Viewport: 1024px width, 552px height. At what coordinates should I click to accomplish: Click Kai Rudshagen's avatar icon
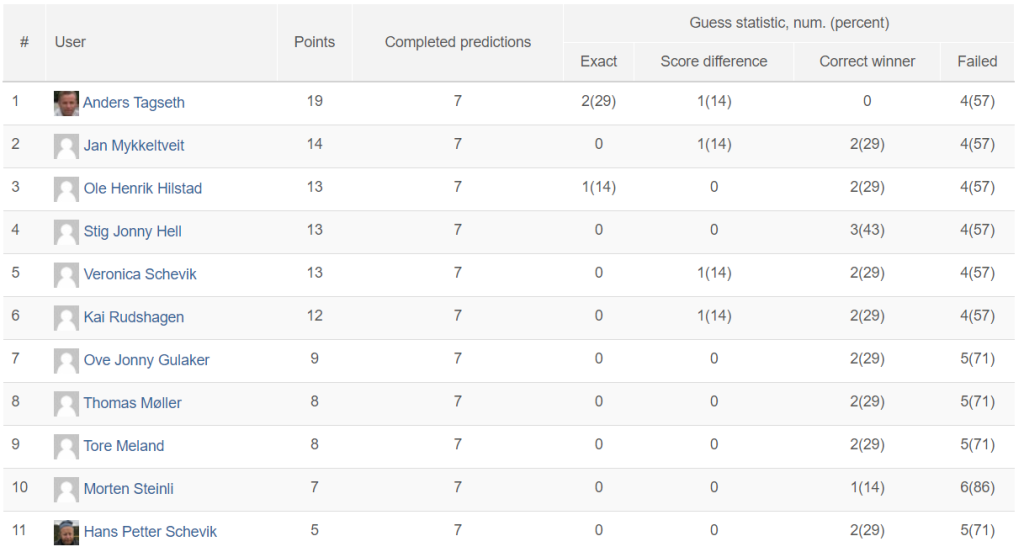(66, 318)
